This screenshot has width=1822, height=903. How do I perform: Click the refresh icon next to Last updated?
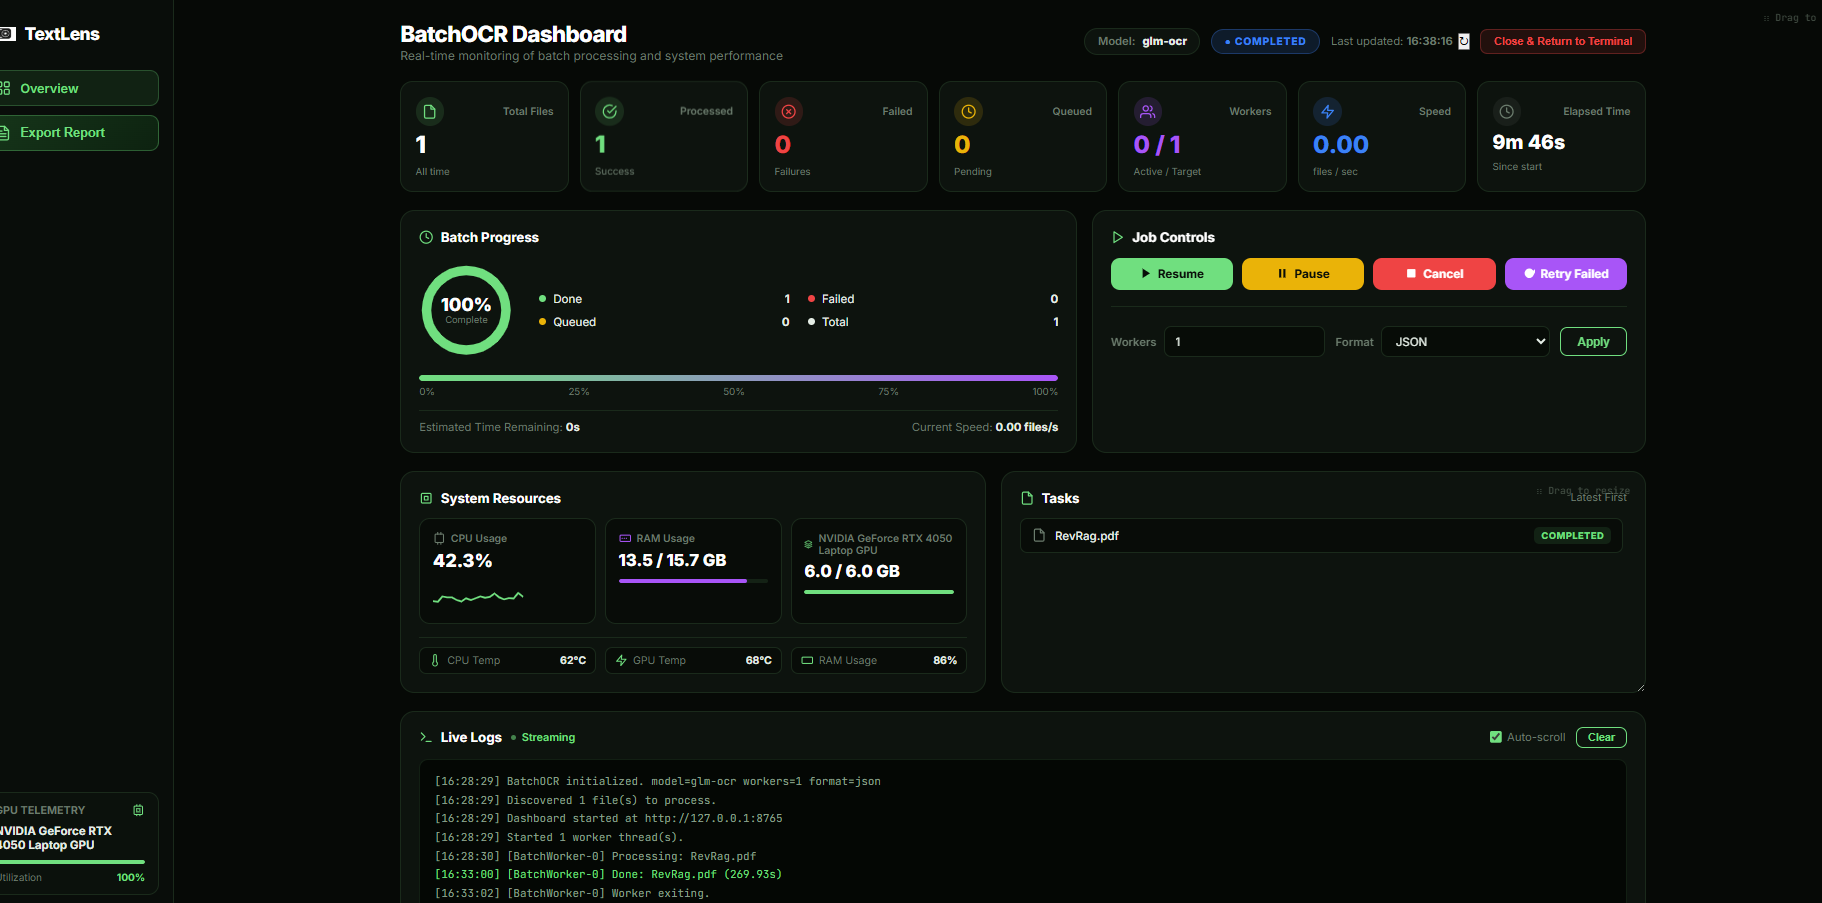(1464, 41)
